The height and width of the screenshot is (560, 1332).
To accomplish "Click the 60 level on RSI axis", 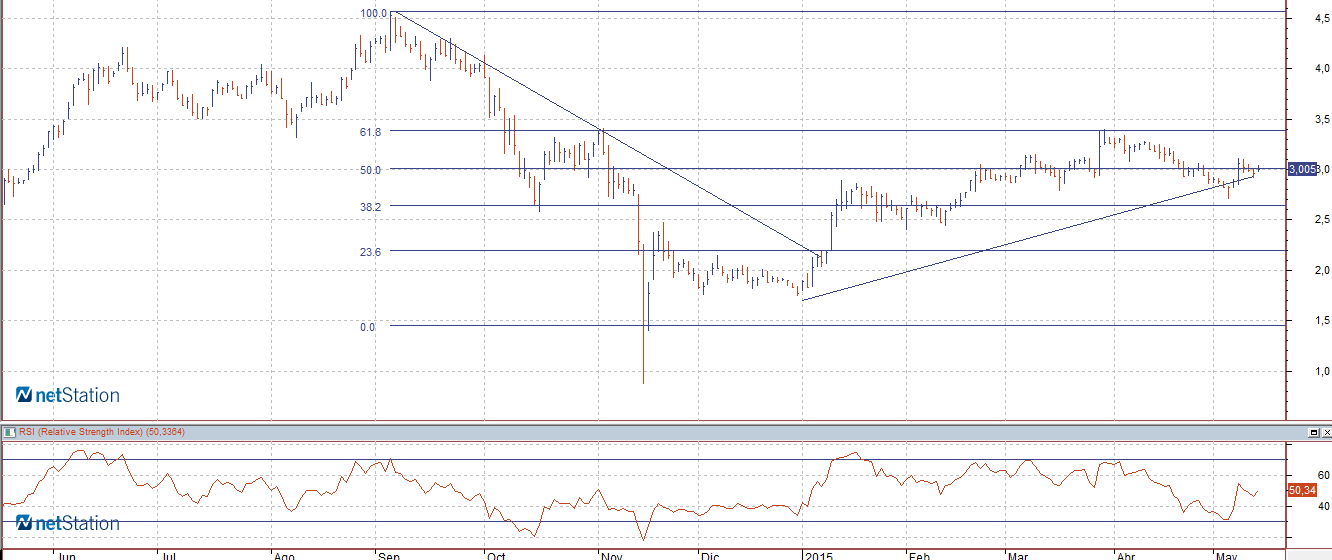I will point(1323,475).
